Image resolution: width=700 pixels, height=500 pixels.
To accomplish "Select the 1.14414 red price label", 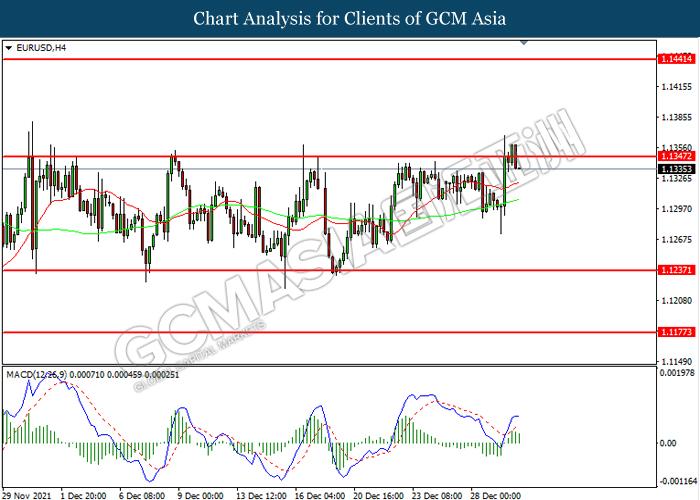I will [676, 58].
